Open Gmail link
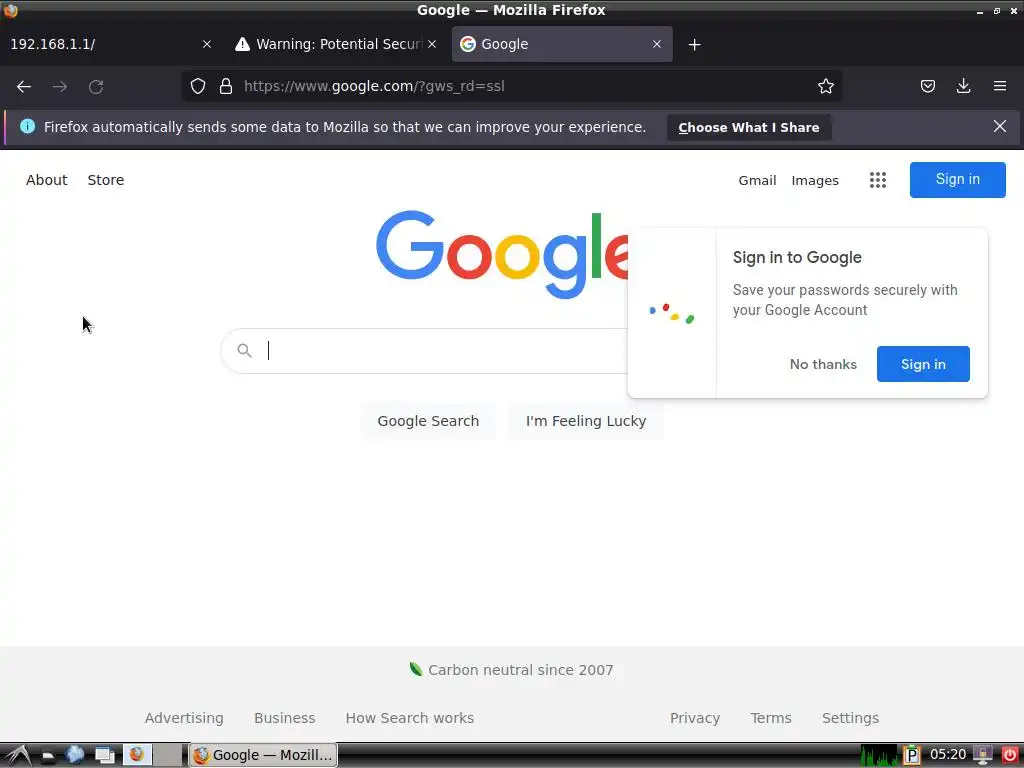1024x768 pixels. [757, 180]
